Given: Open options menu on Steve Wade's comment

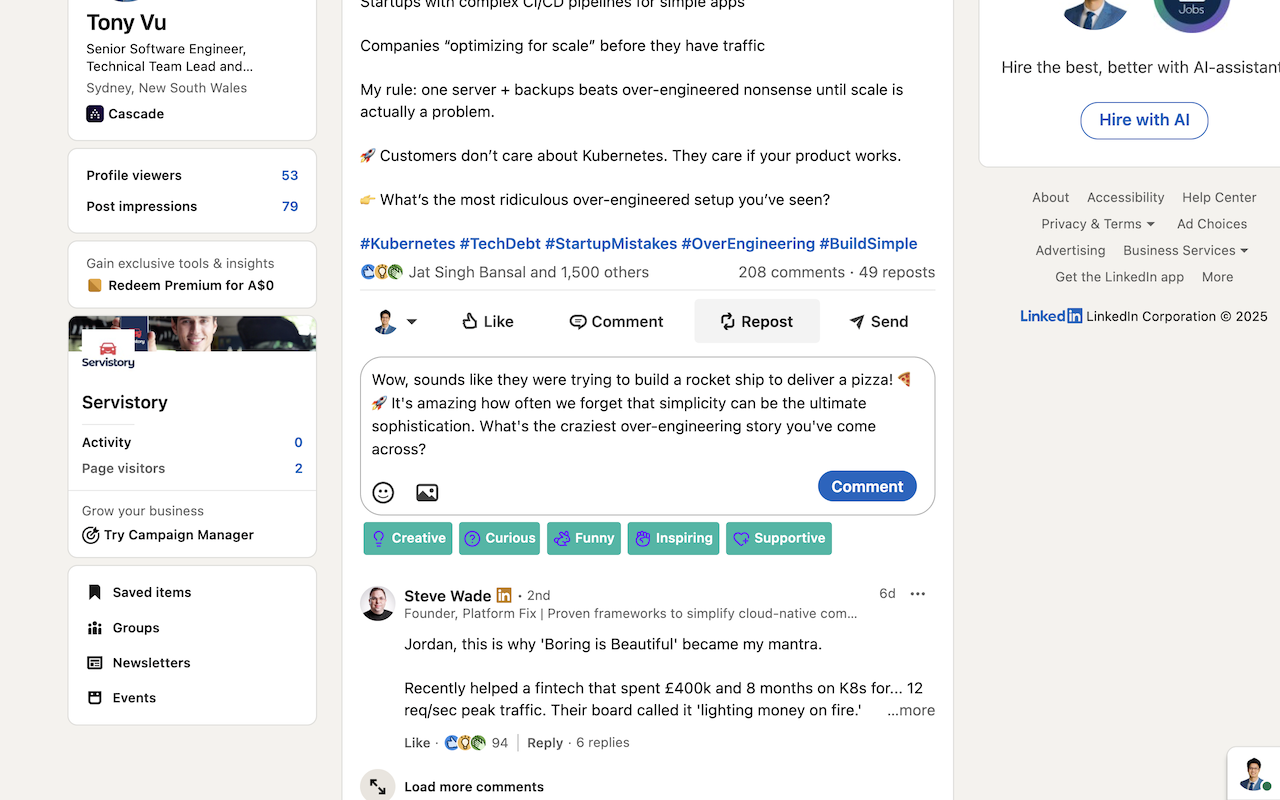Looking at the screenshot, I should (x=918, y=594).
